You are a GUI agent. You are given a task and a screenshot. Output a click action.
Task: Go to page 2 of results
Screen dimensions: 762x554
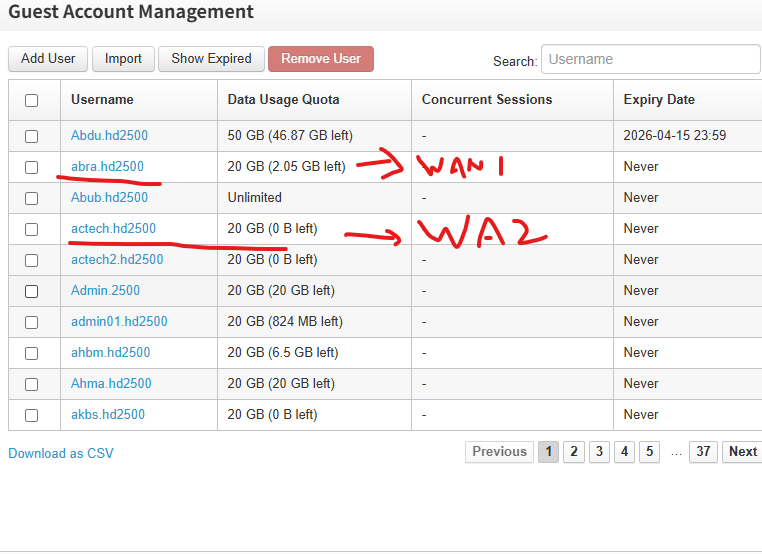[x=573, y=452]
